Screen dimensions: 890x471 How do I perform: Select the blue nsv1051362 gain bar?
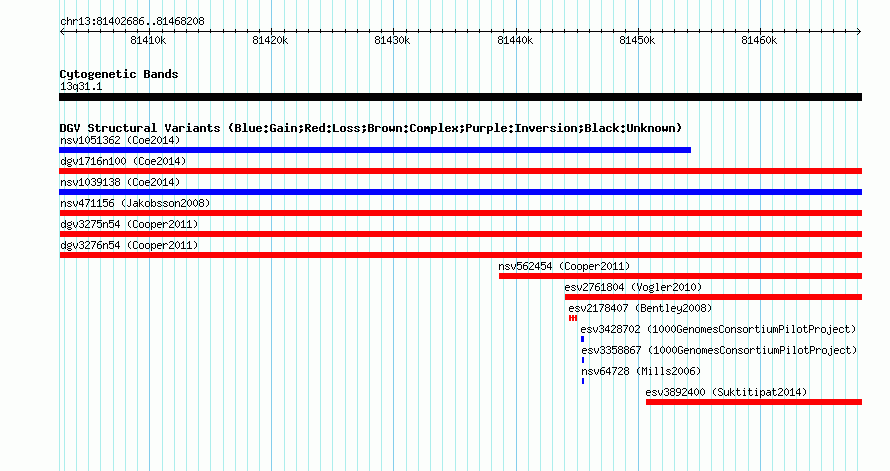click(375, 150)
